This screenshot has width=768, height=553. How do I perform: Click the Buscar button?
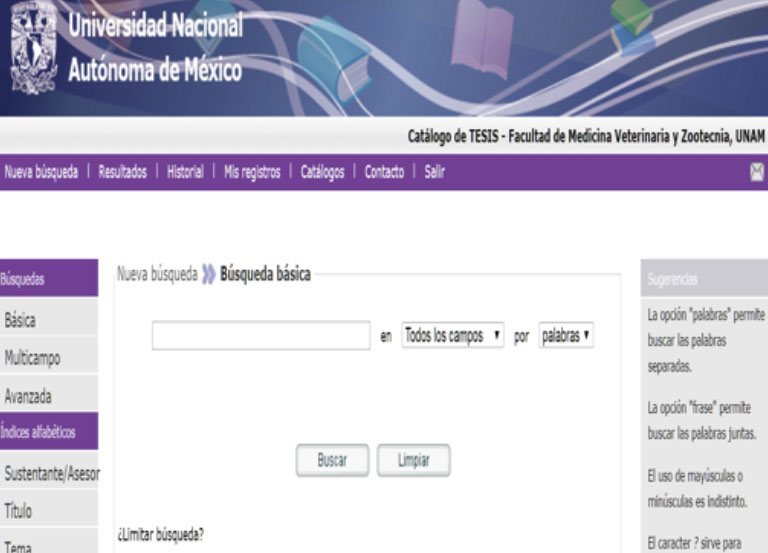click(x=332, y=460)
